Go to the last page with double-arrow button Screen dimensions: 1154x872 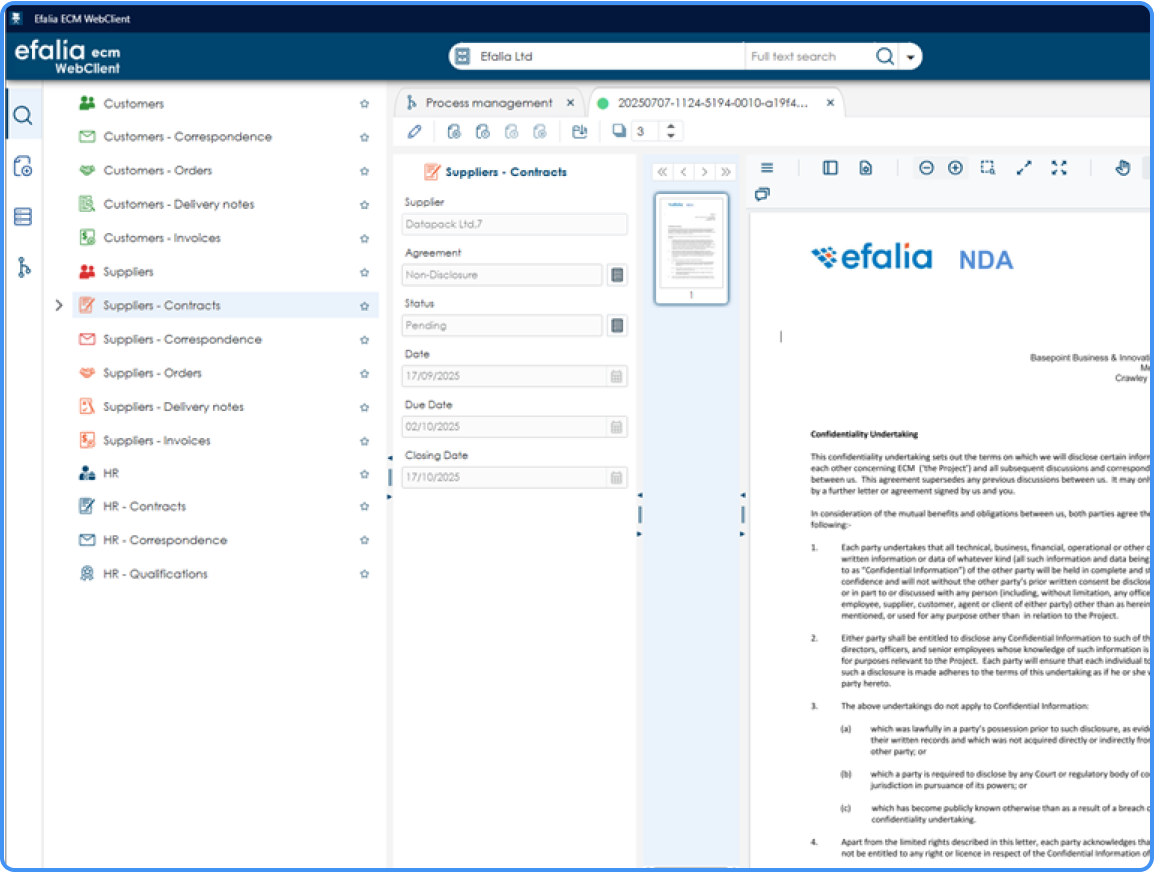727,171
